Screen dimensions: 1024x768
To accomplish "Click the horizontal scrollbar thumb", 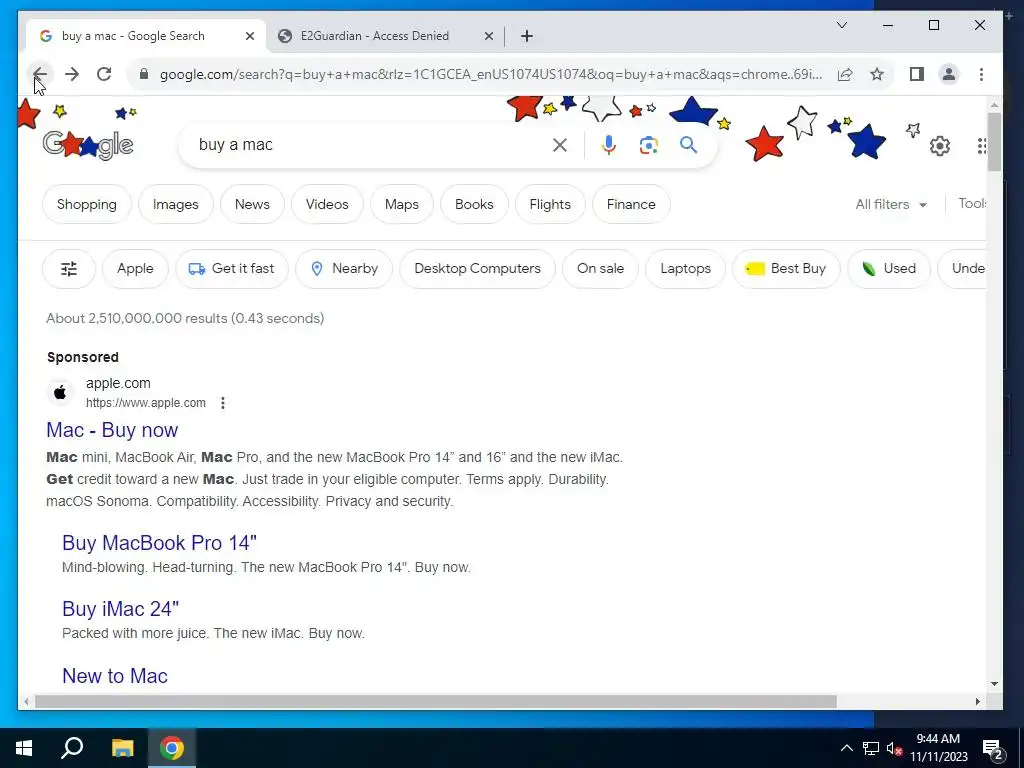I will coord(436,701).
